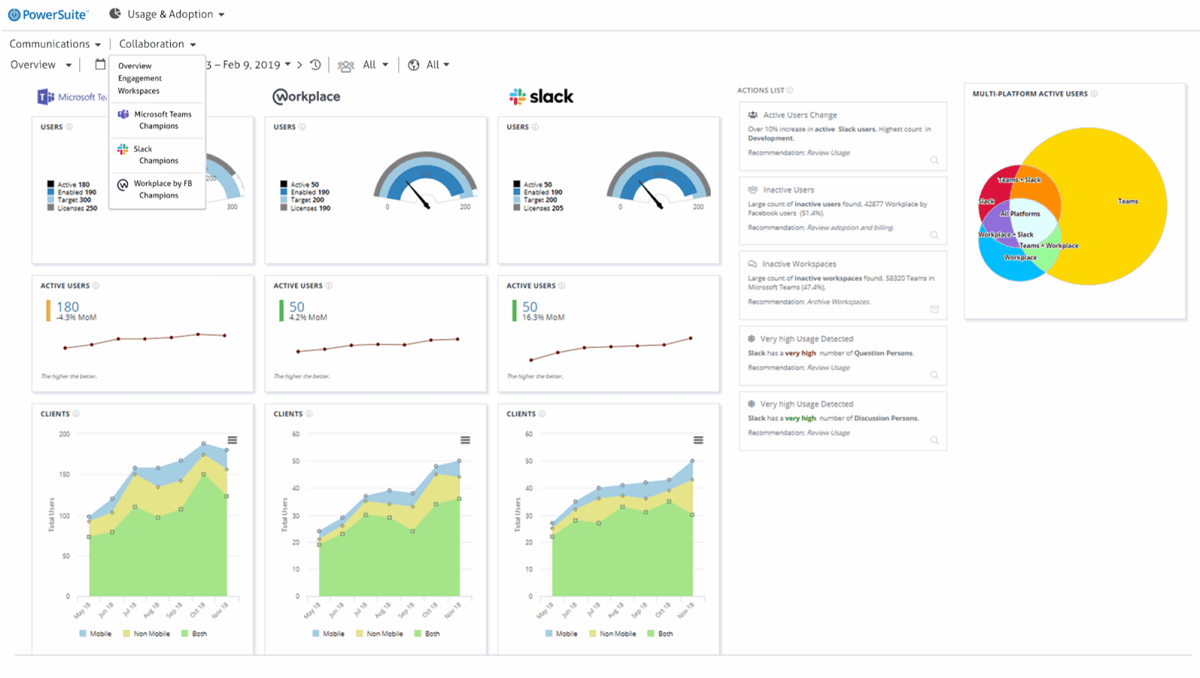Viewport: 1200px width, 678px height.
Task: Click the Slack logo heading
Action: (x=541, y=96)
